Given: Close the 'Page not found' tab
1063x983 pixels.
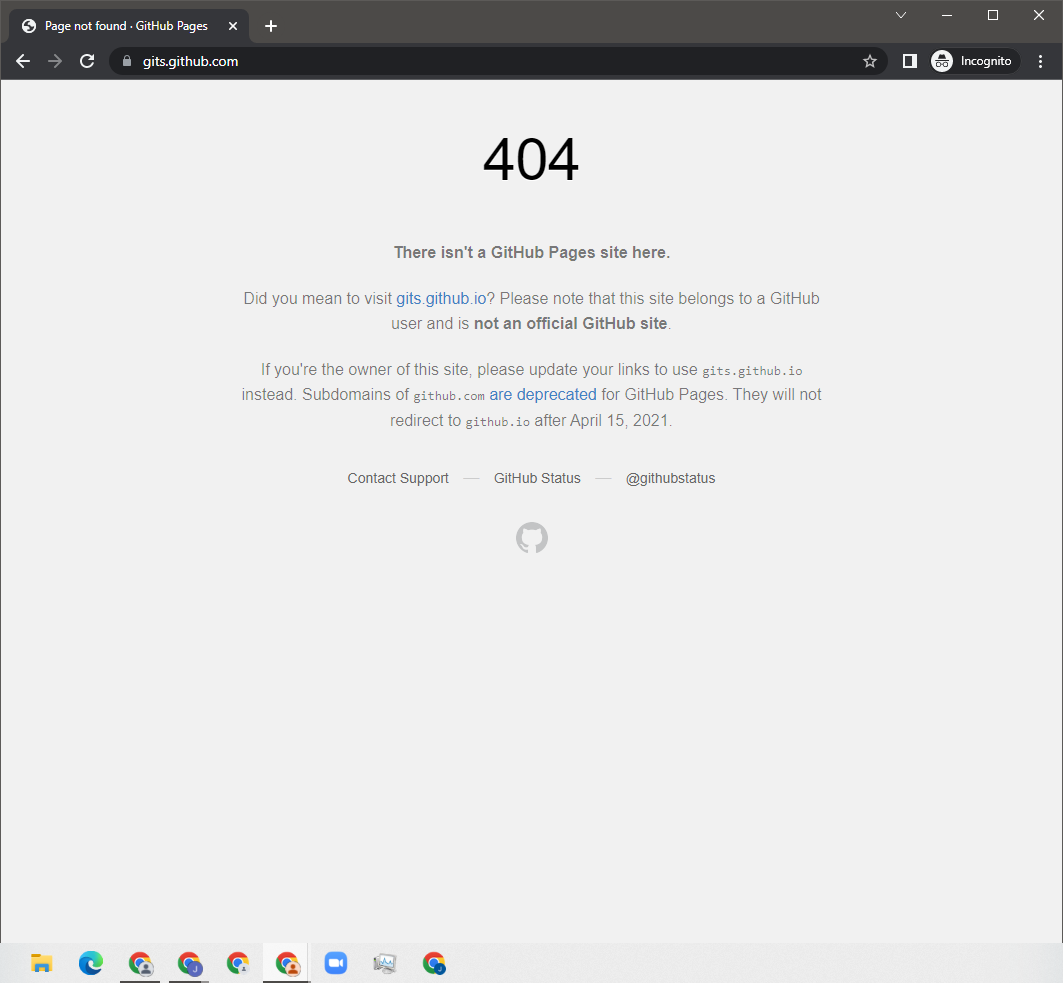Looking at the screenshot, I should point(233,26).
